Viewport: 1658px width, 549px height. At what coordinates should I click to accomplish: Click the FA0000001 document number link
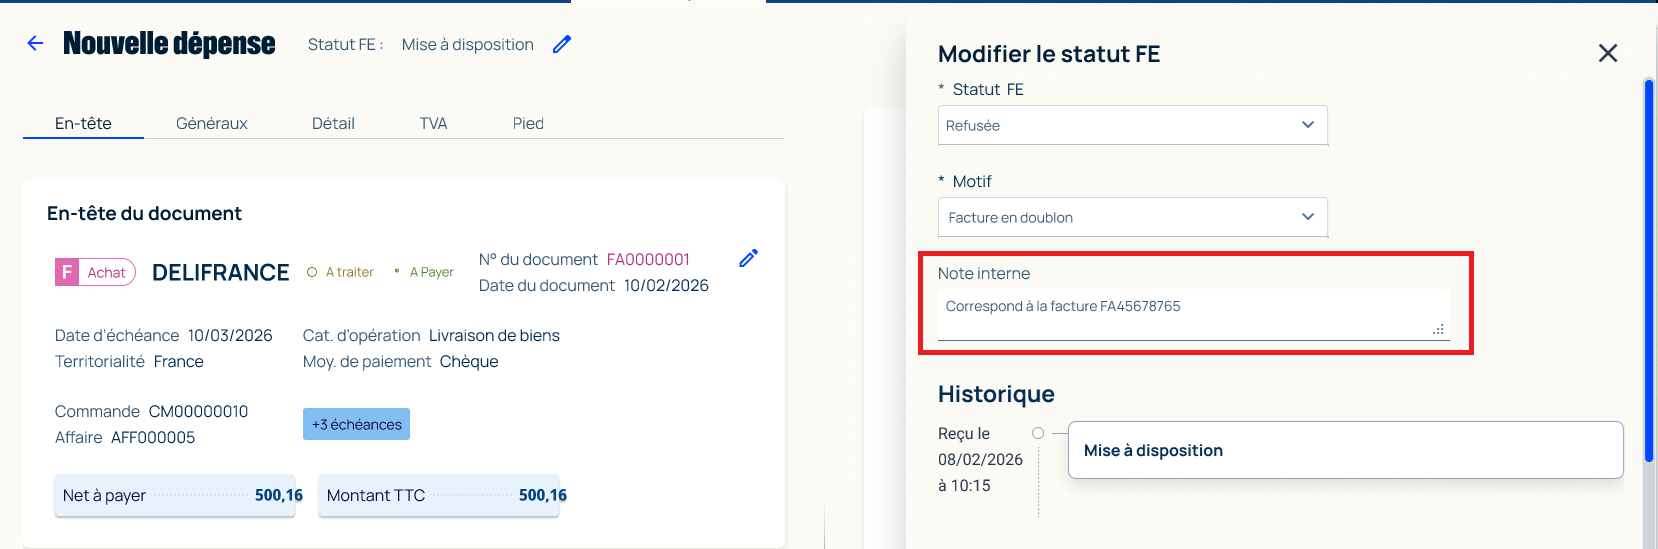648,259
